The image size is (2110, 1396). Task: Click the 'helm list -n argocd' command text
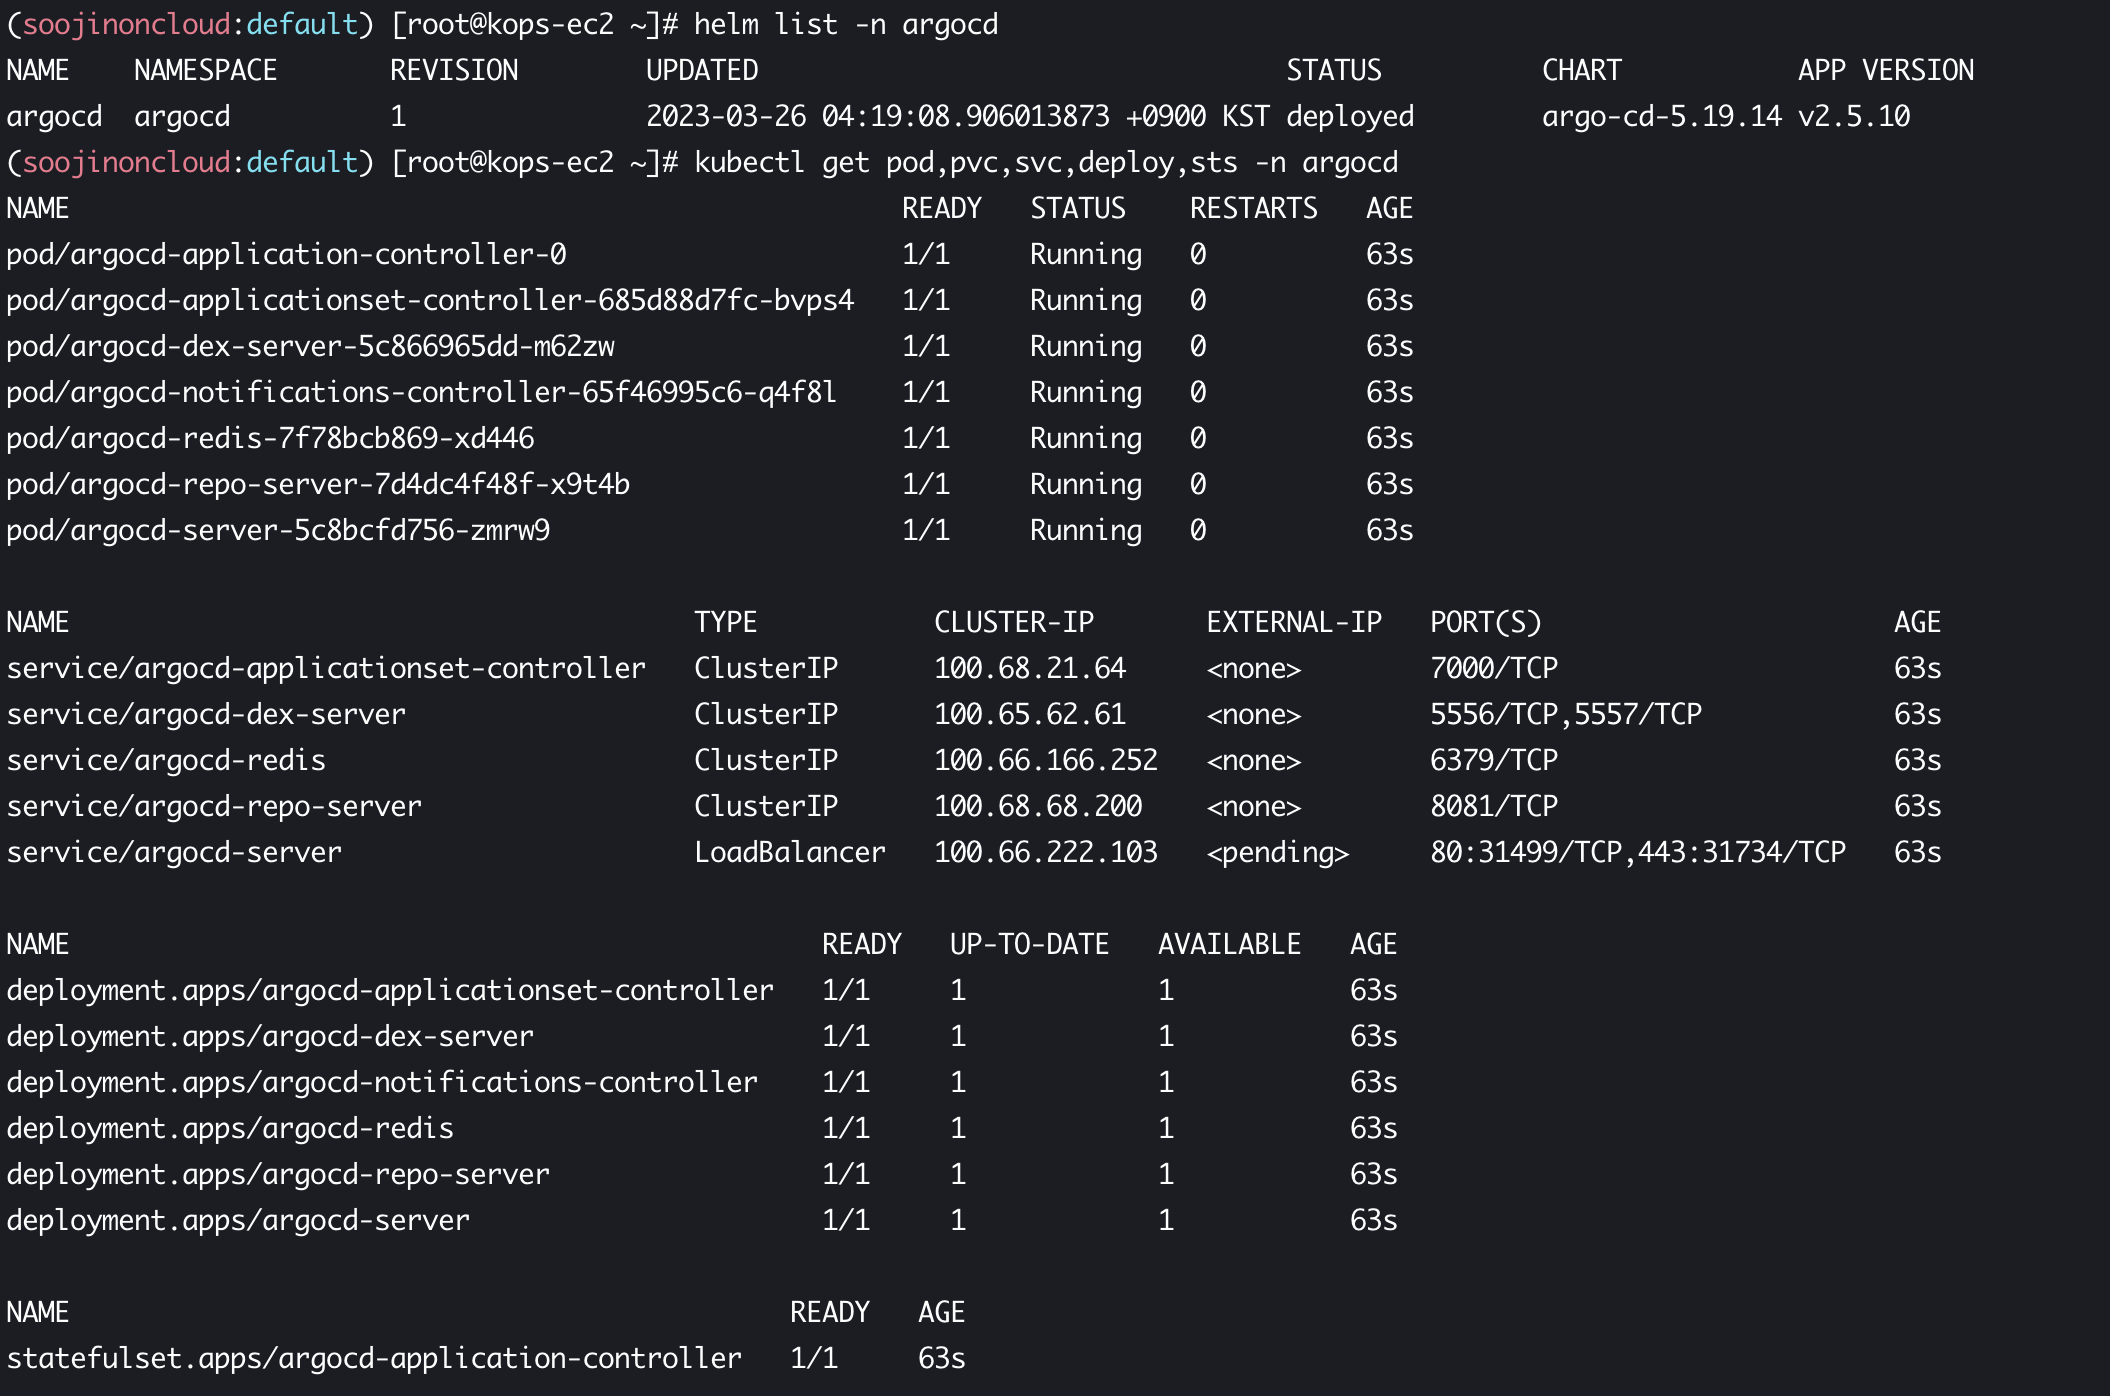coord(845,24)
